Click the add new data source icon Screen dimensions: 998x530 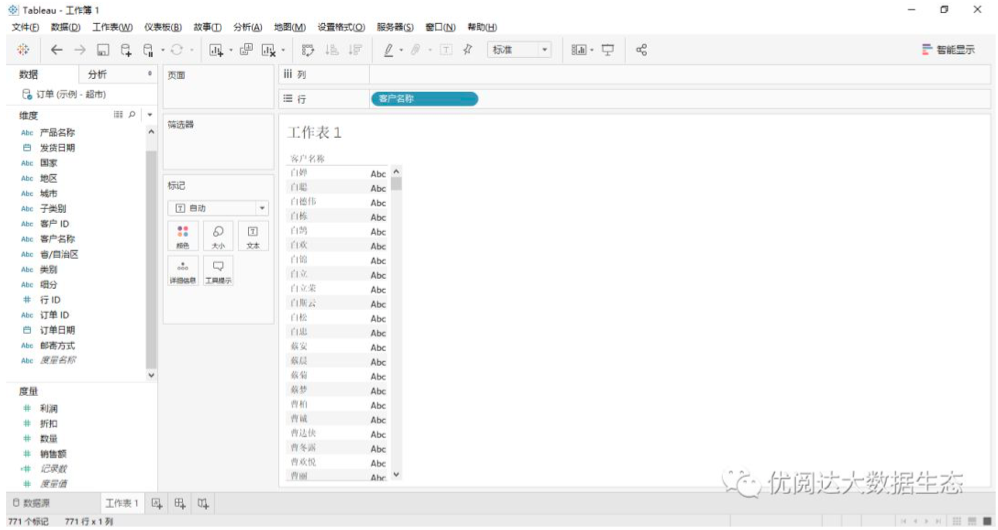[x=126, y=50]
